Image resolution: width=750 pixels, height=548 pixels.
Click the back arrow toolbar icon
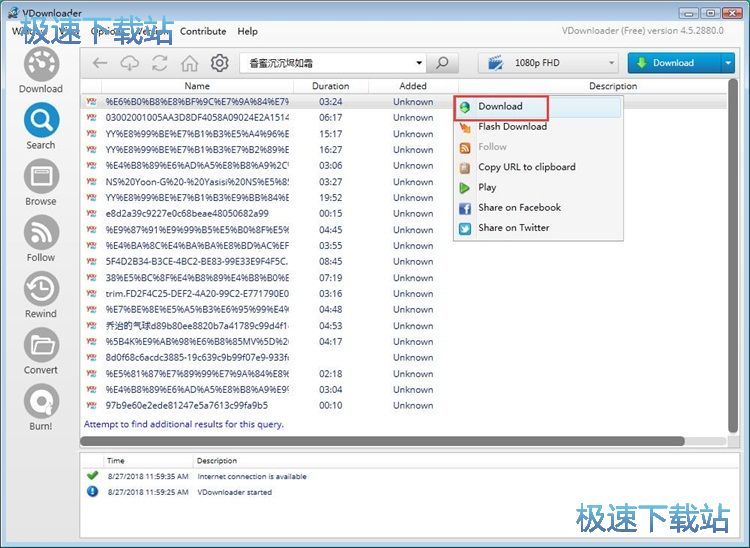100,63
